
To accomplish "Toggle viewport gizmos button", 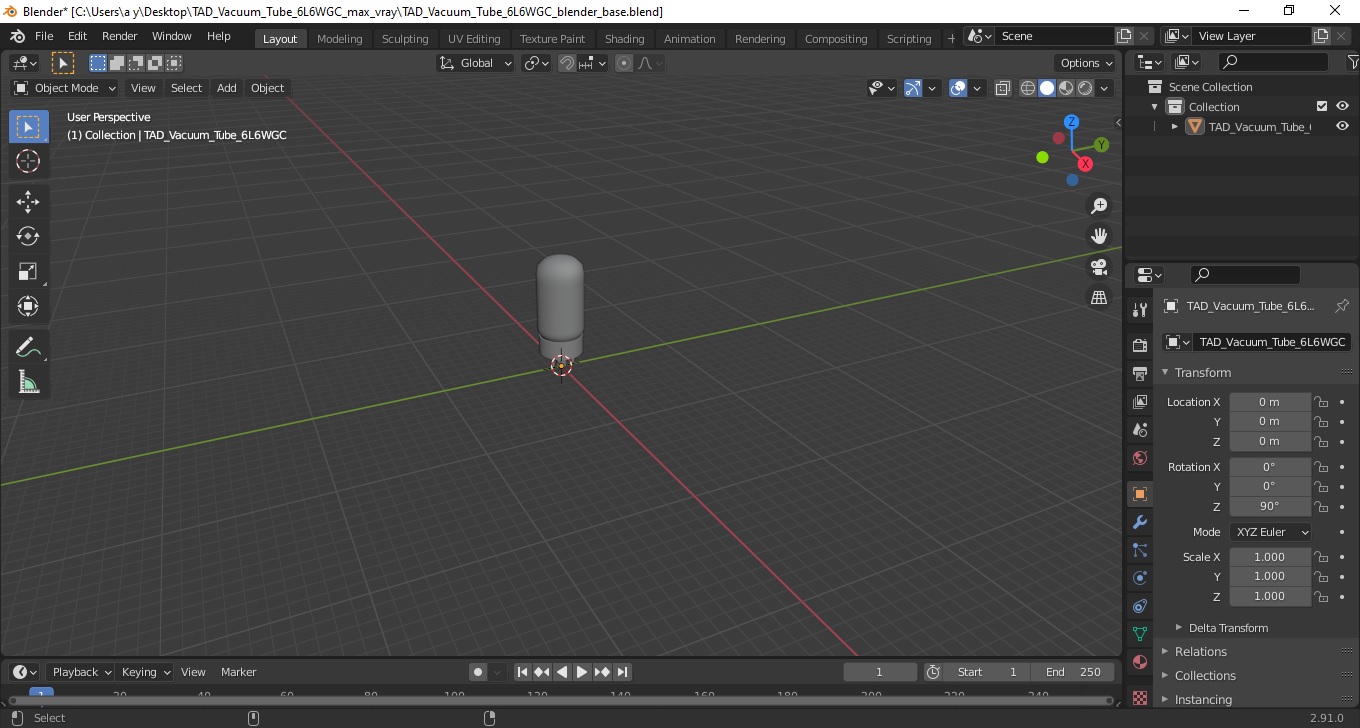I will (912, 88).
